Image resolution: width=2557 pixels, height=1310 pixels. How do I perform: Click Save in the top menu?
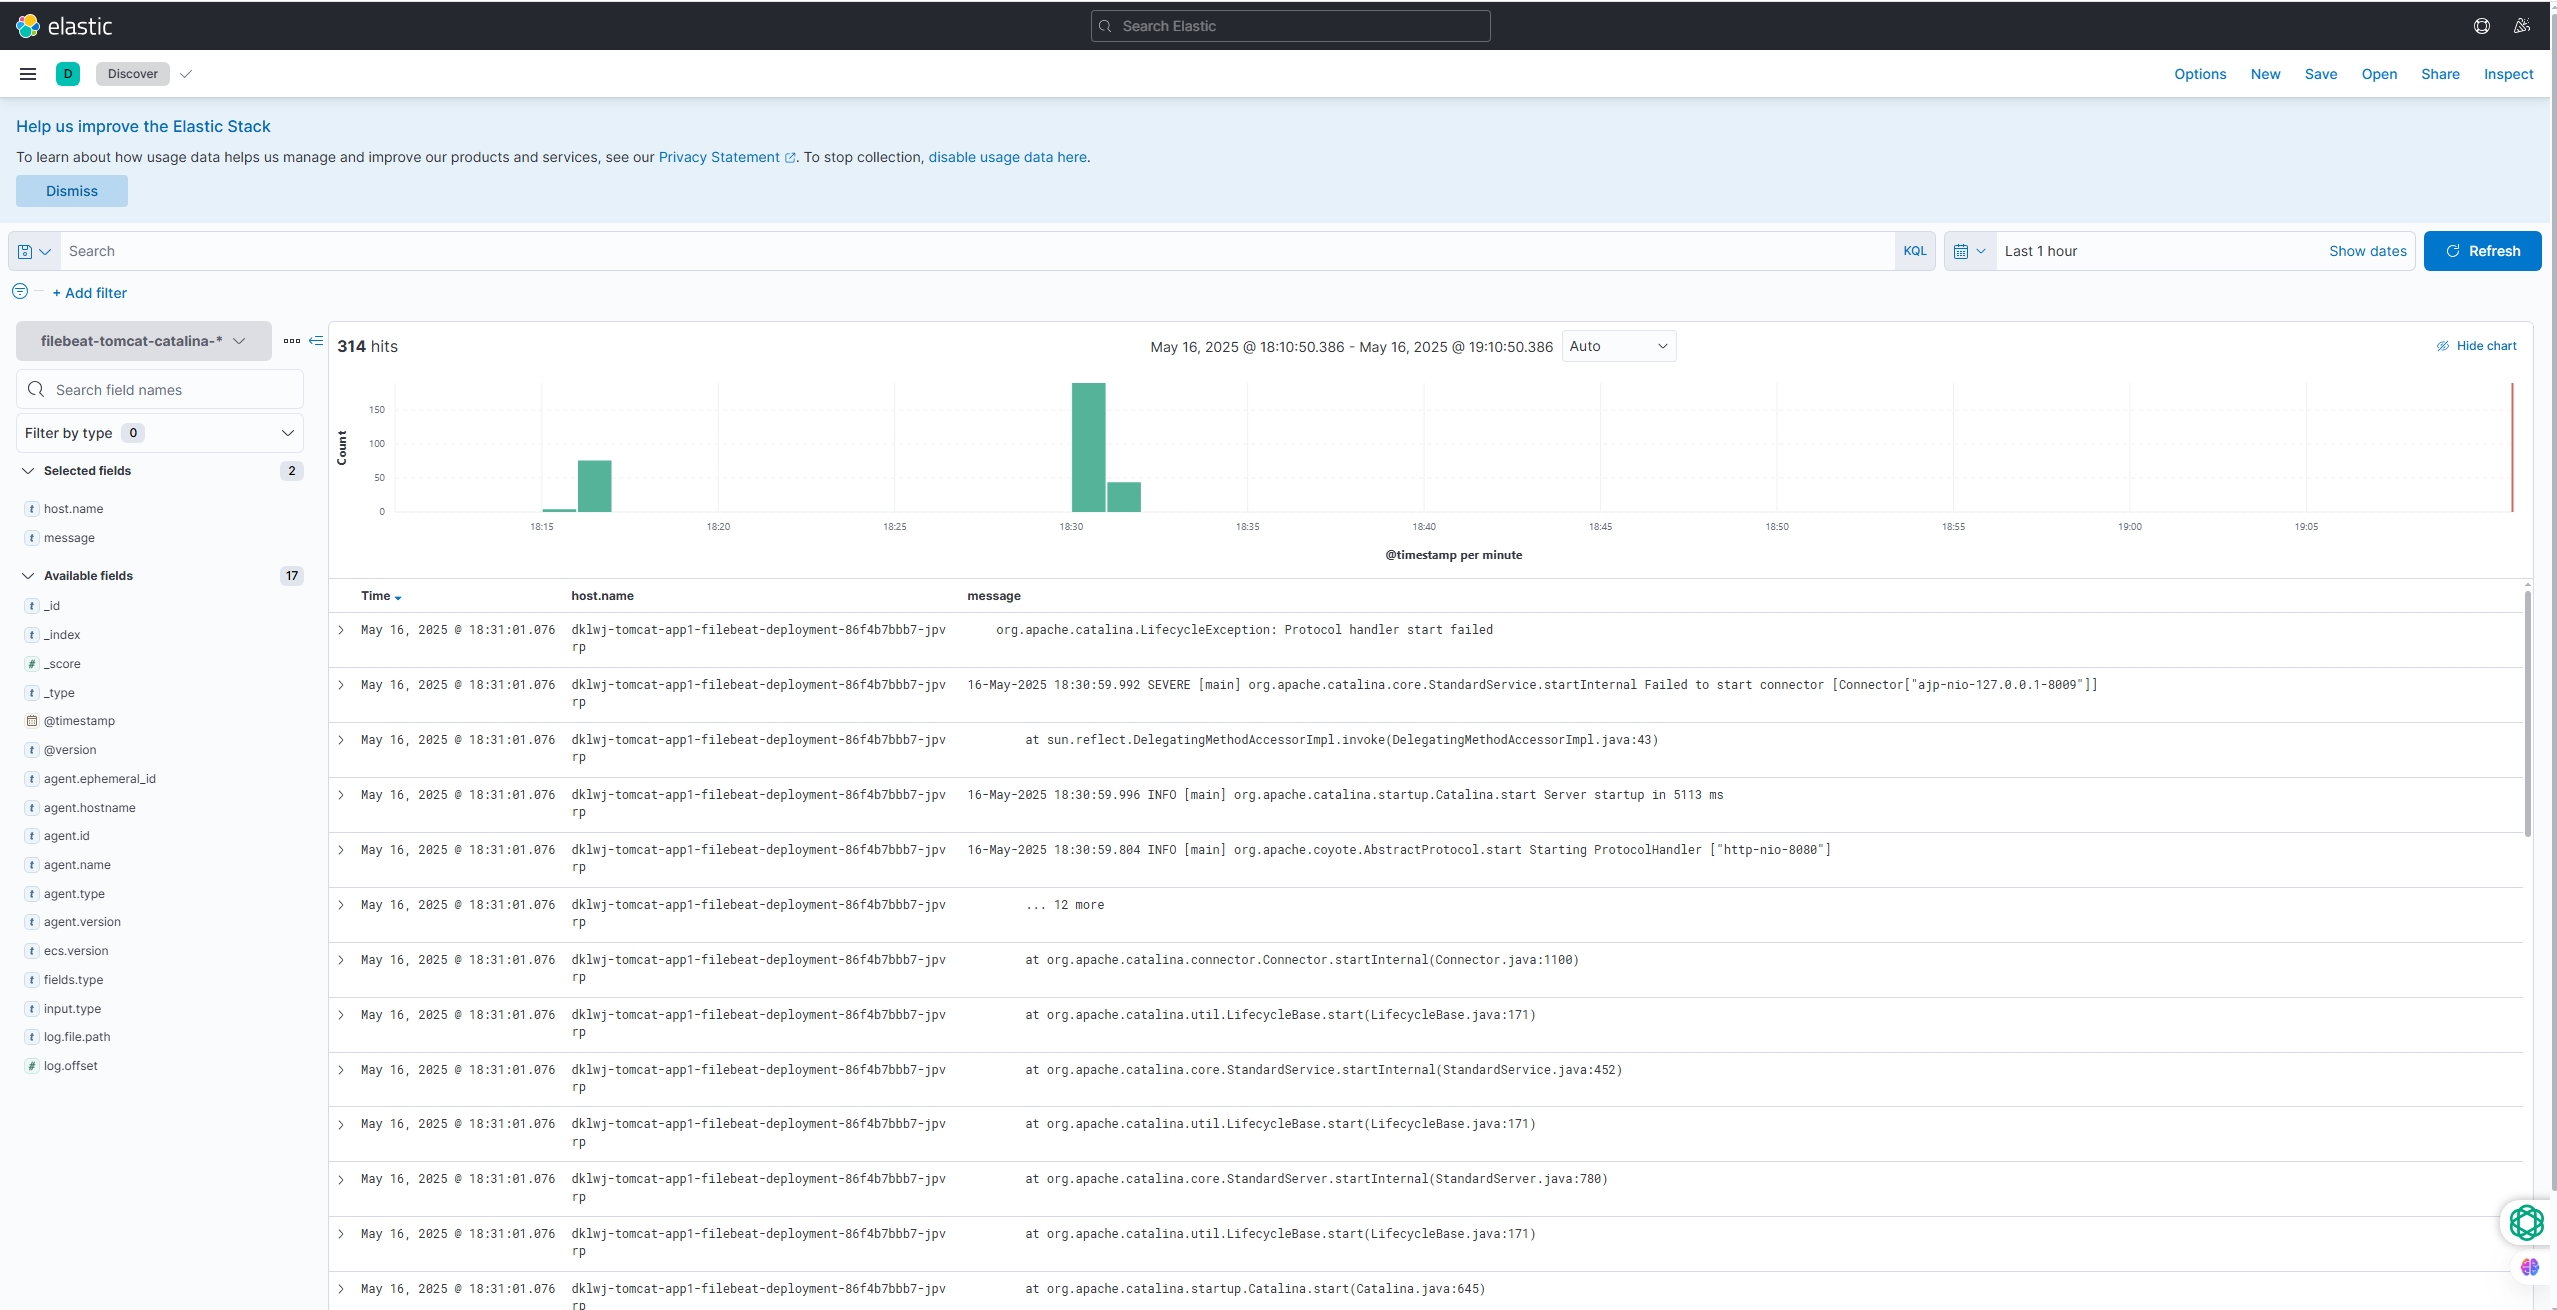pyautogui.click(x=2320, y=74)
